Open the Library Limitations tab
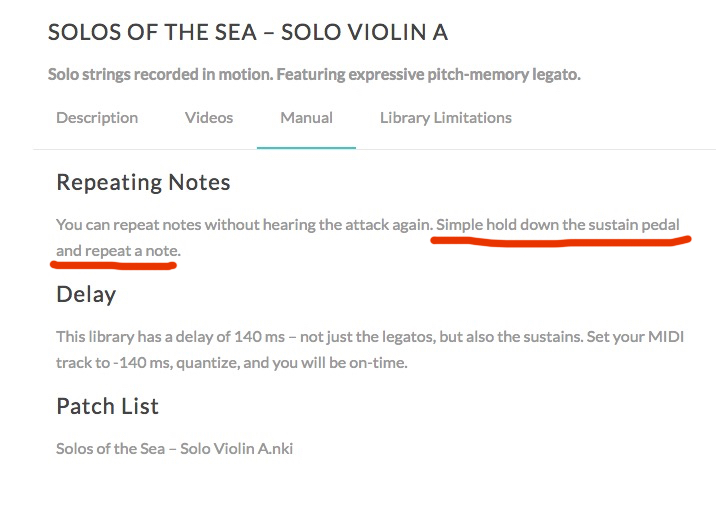Viewport: 716px width, 506px height. coord(445,118)
